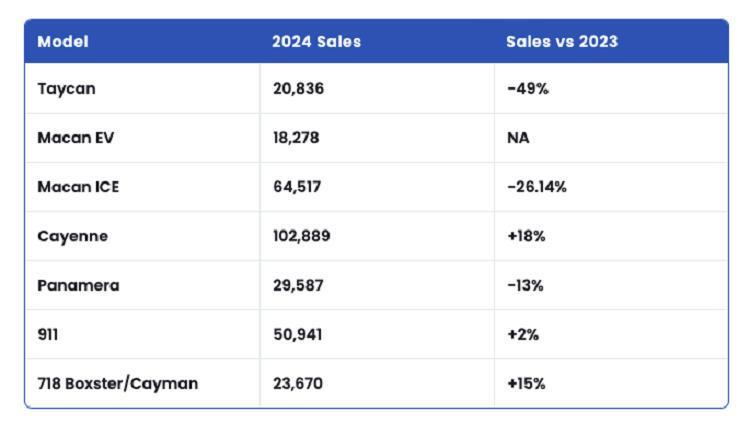The image size is (750, 425).
Task: Select the 911 model cell
Action: pos(47,334)
